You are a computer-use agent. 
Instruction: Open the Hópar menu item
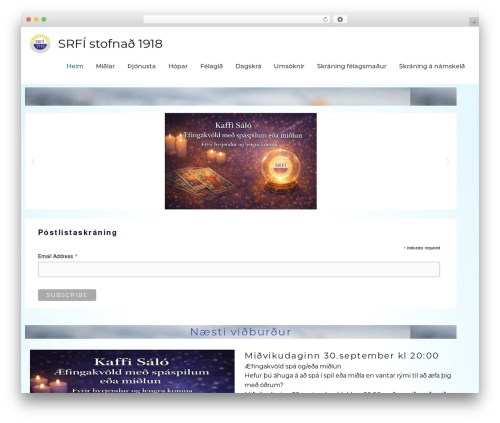coord(178,66)
